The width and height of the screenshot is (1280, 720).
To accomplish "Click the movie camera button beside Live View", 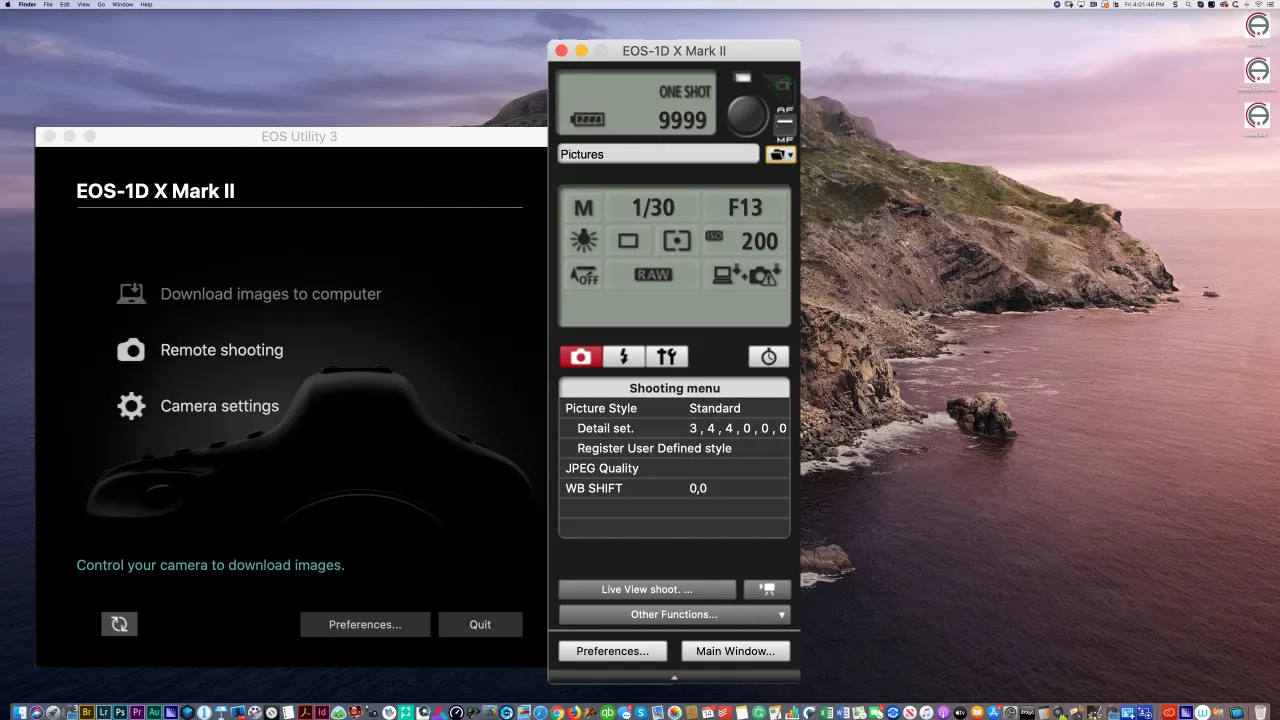I will click(767, 589).
